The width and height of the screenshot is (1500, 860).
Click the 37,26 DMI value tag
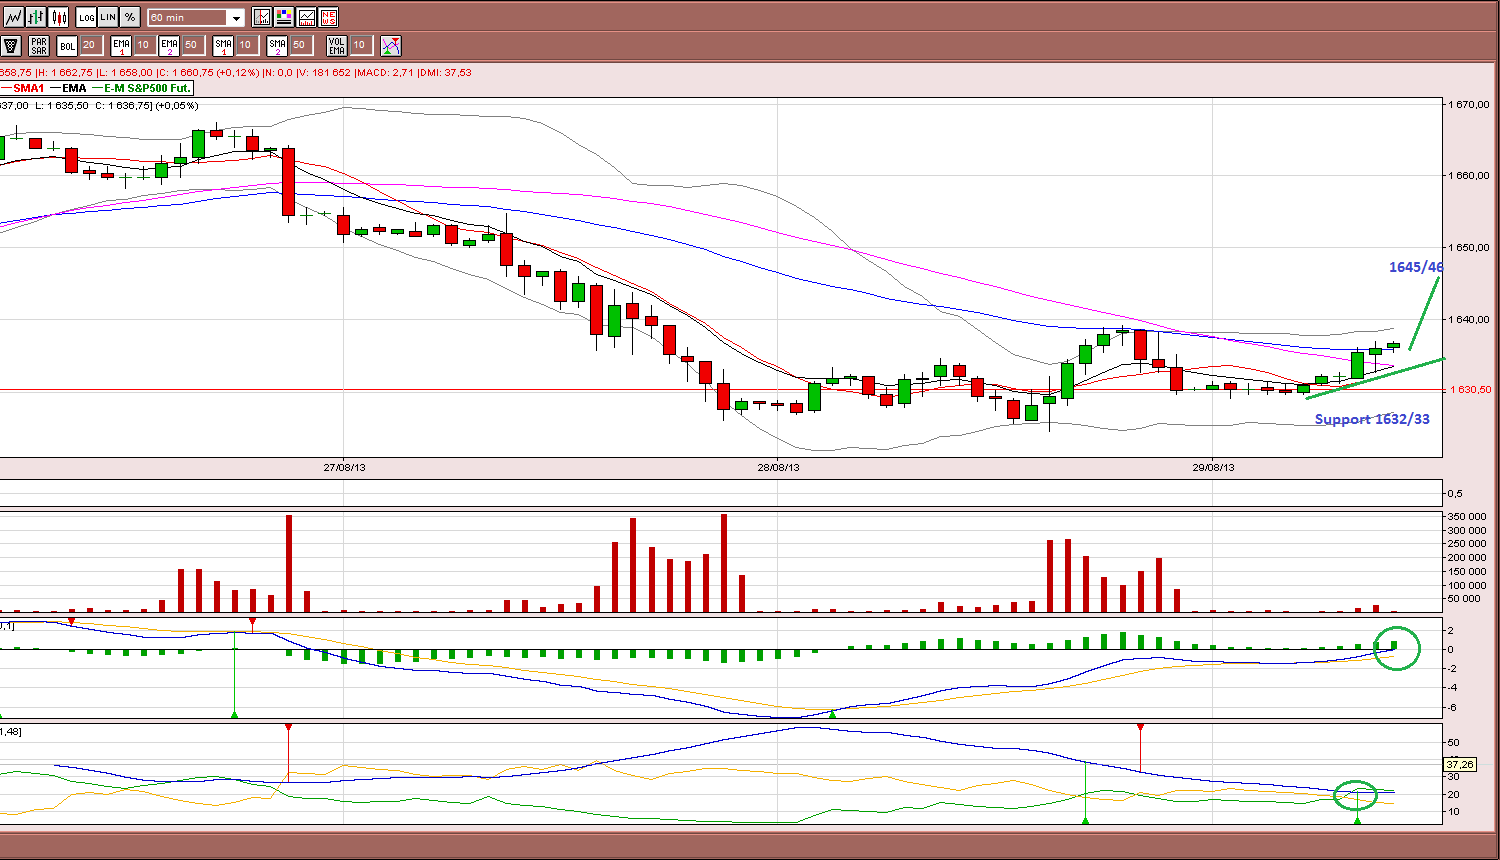1460,764
